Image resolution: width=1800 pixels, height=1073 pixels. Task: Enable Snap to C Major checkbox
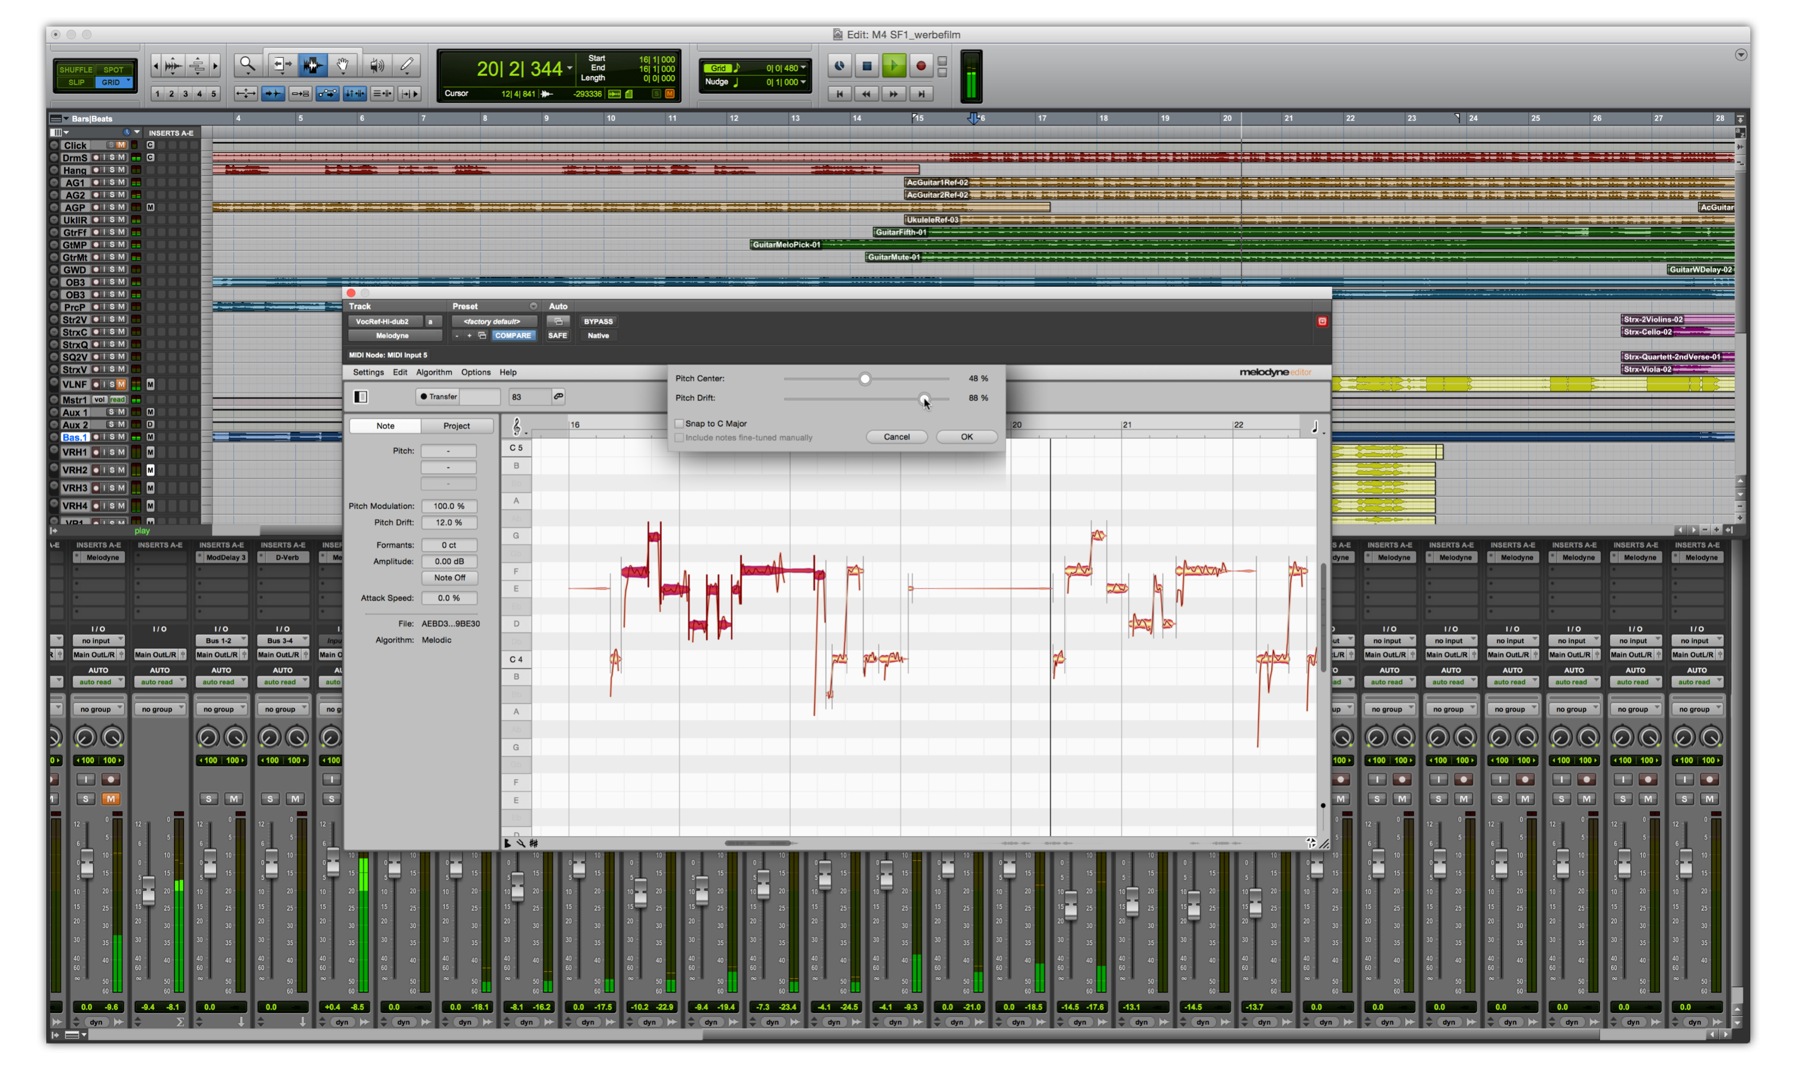pos(680,424)
